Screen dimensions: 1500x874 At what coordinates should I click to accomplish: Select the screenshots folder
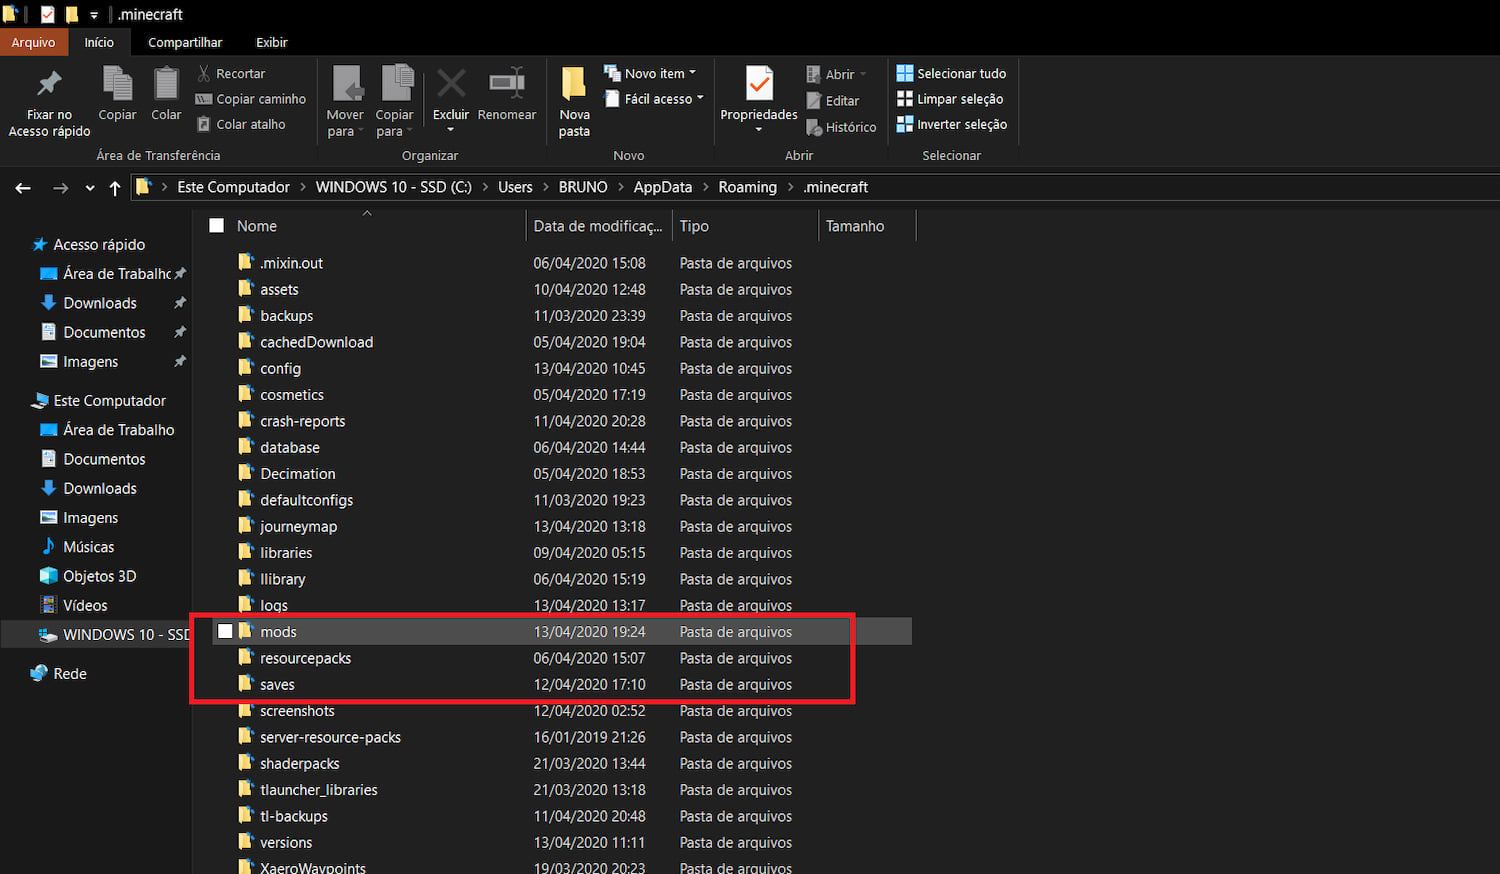point(297,711)
